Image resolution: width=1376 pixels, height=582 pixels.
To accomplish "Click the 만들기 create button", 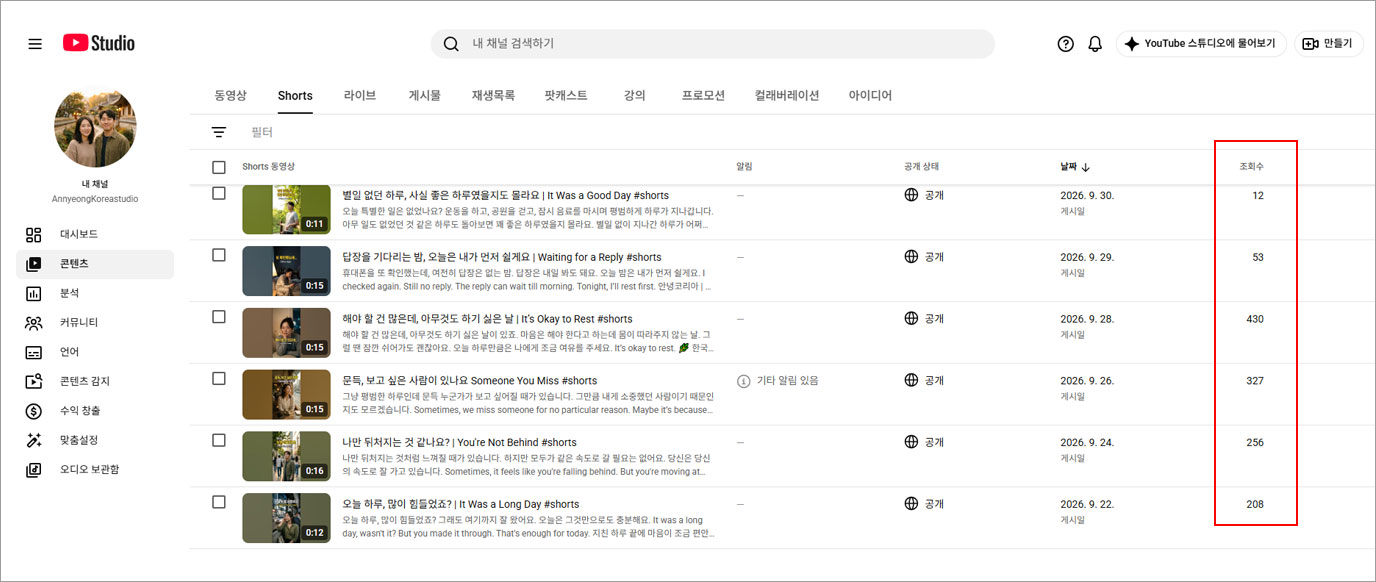I will (x=1328, y=44).
